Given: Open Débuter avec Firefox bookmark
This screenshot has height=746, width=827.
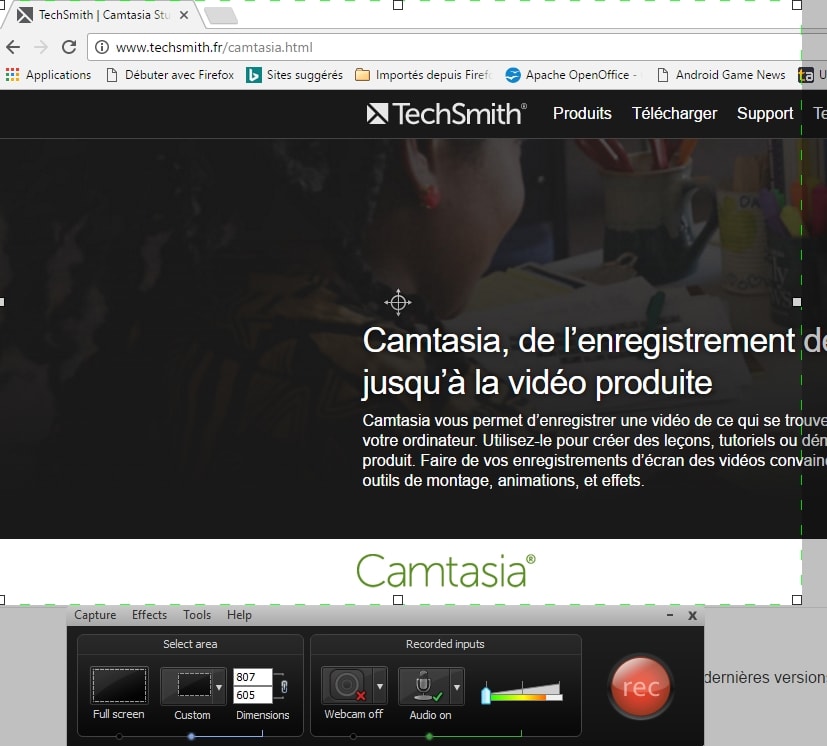Looking at the screenshot, I should coord(170,75).
